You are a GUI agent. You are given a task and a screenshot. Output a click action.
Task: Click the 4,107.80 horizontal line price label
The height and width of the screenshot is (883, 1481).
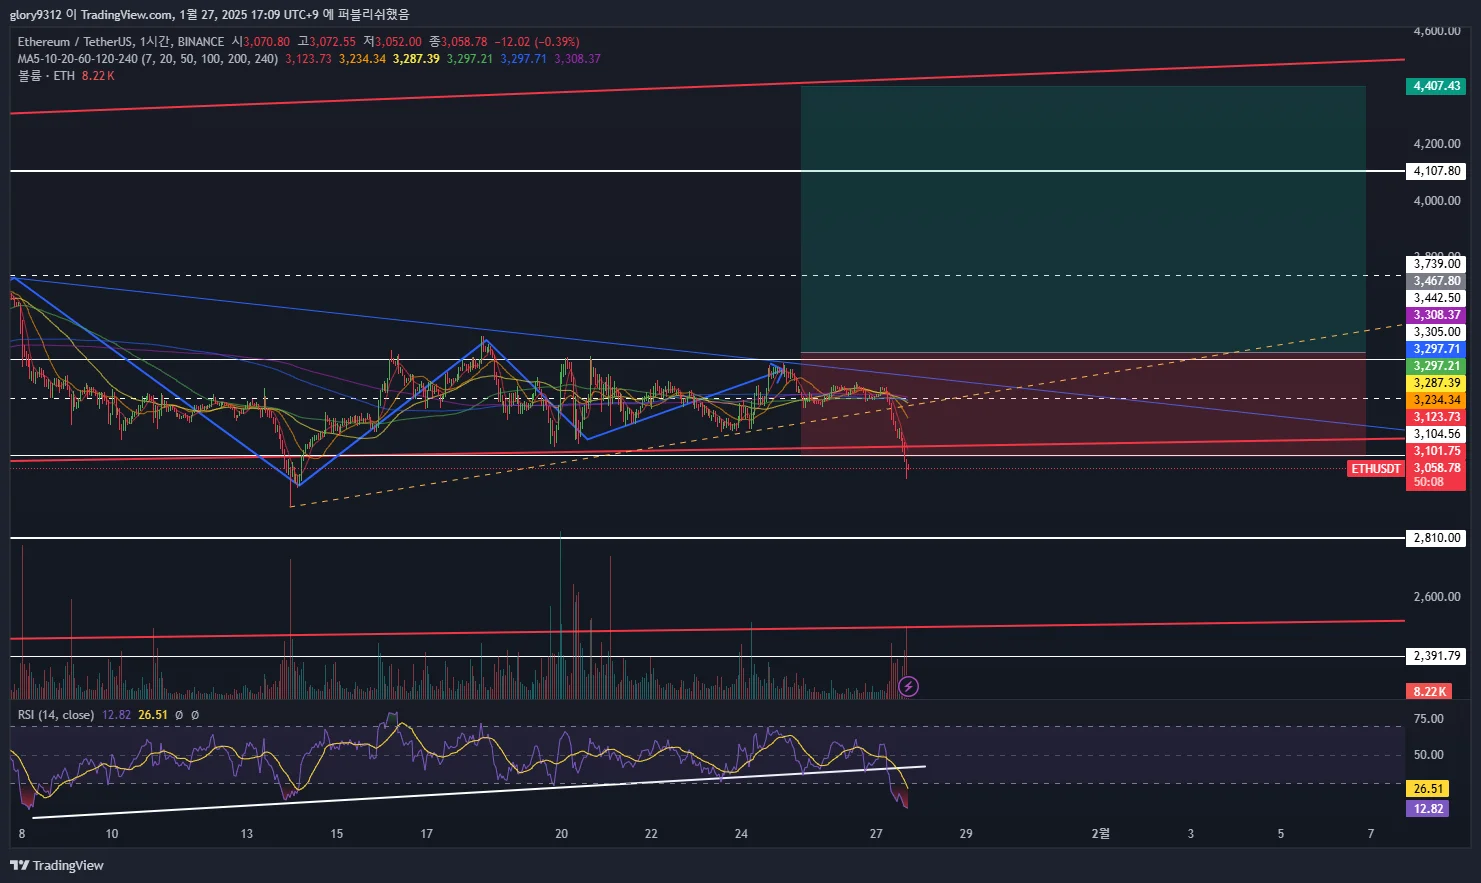[1437, 171]
